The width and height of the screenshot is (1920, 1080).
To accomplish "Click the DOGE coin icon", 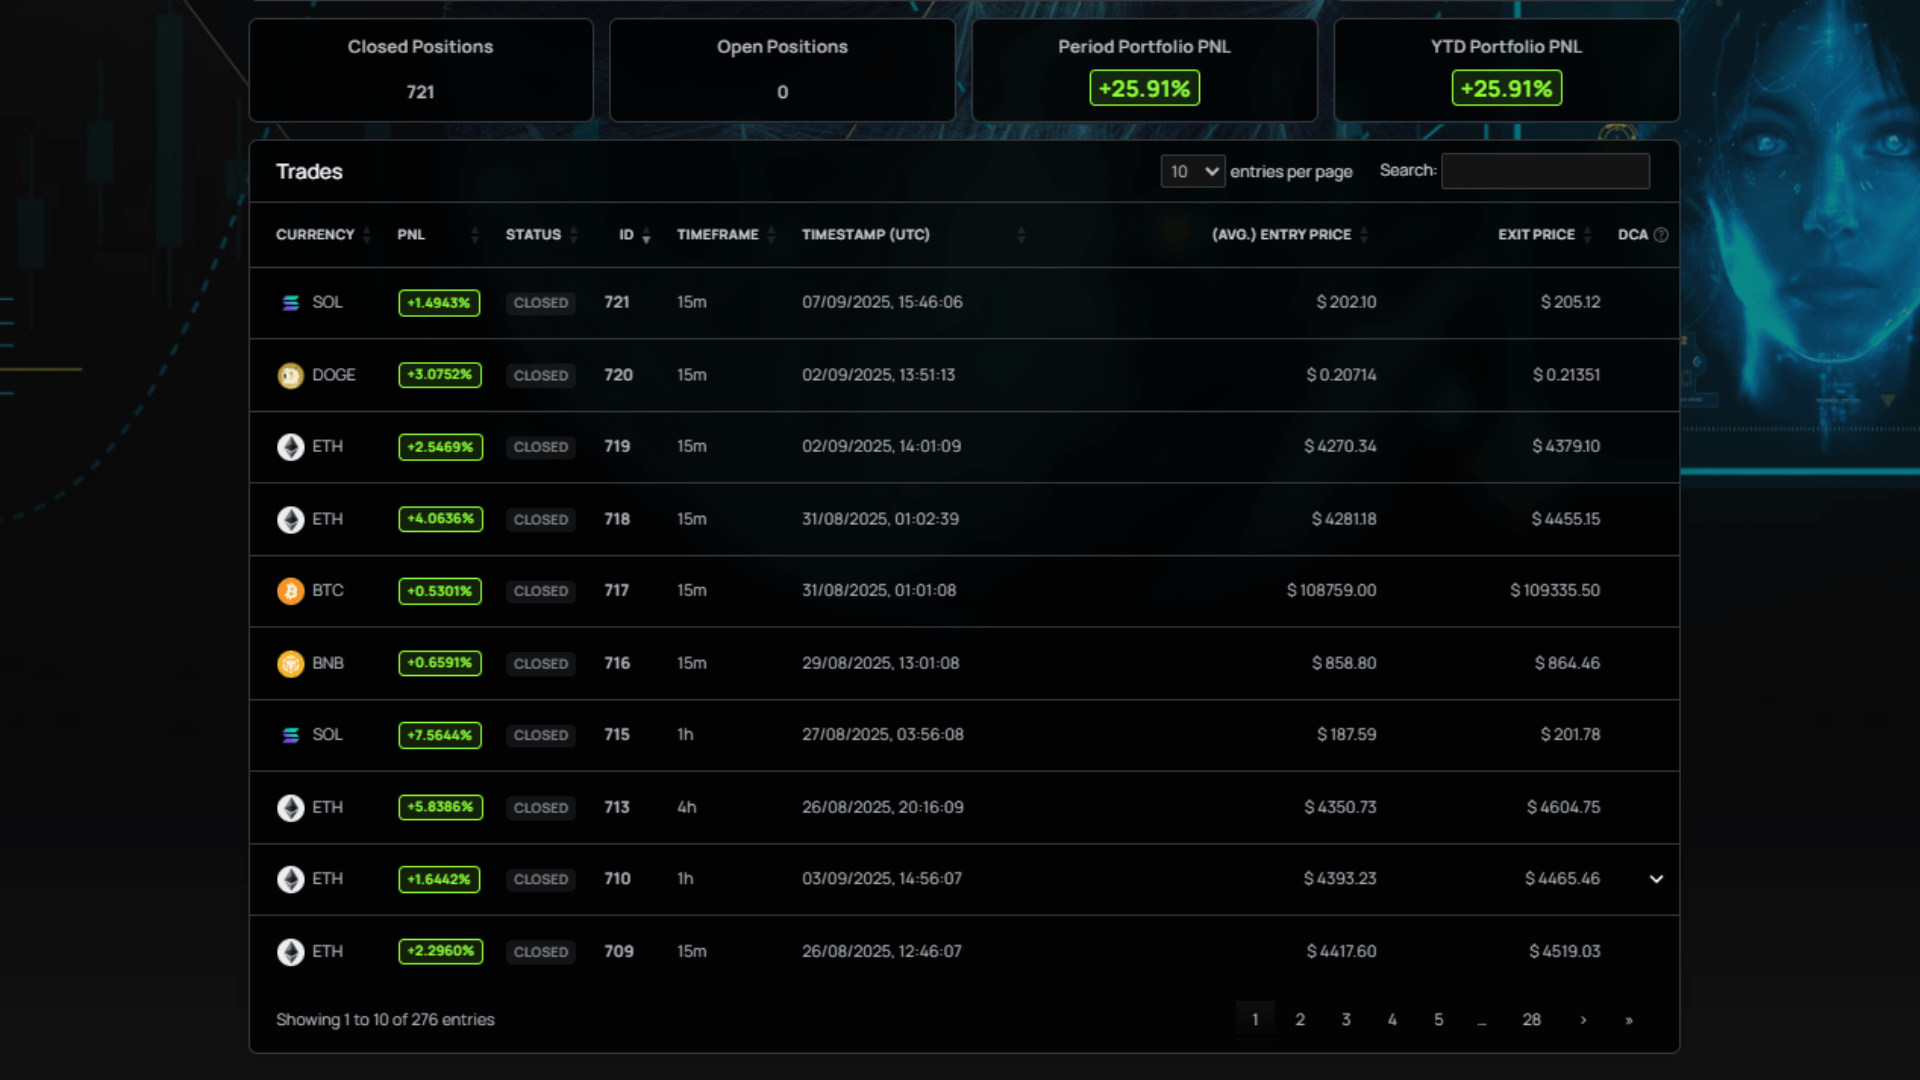I will (291, 375).
